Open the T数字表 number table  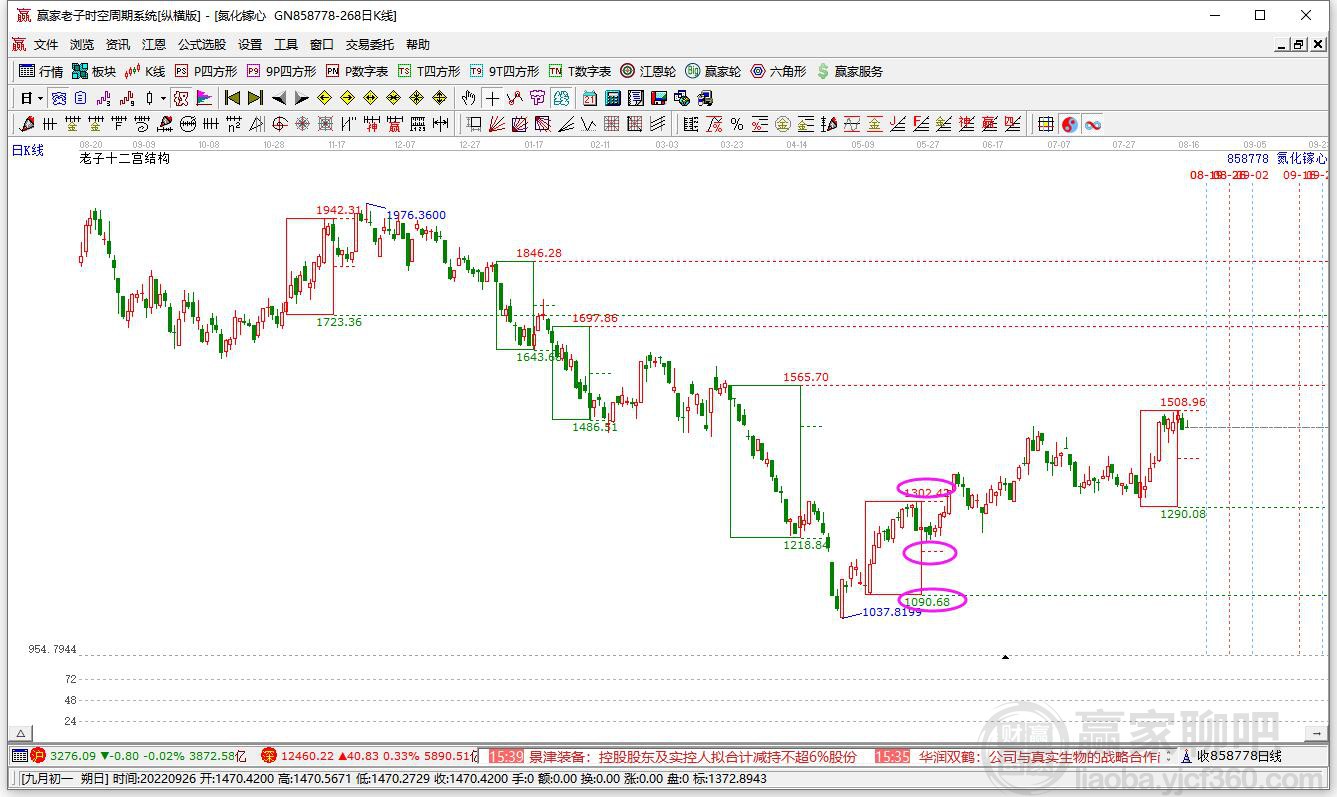pyautogui.click(x=580, y=71)
